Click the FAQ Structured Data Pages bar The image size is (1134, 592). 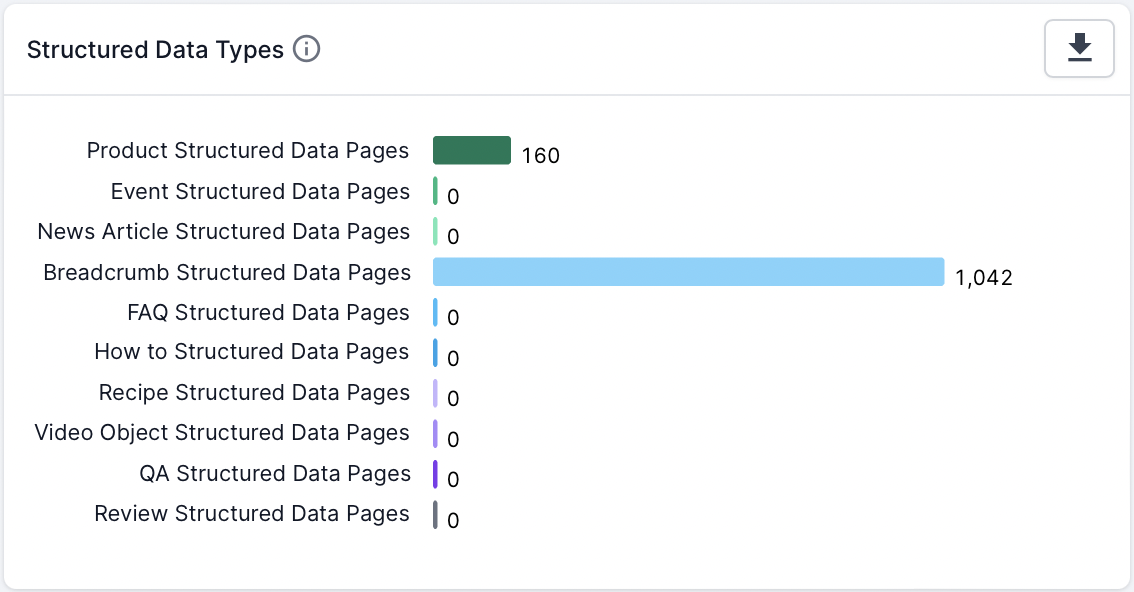(434, 311)
